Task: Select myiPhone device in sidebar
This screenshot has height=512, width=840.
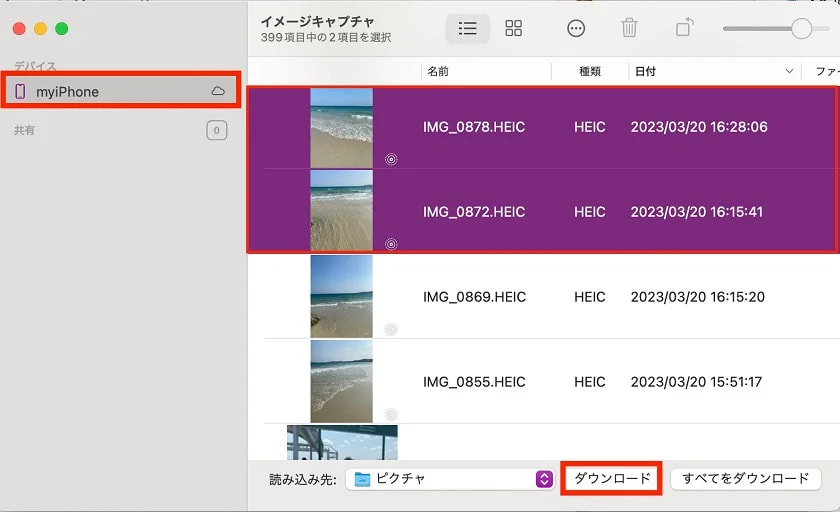Action: 121,92
